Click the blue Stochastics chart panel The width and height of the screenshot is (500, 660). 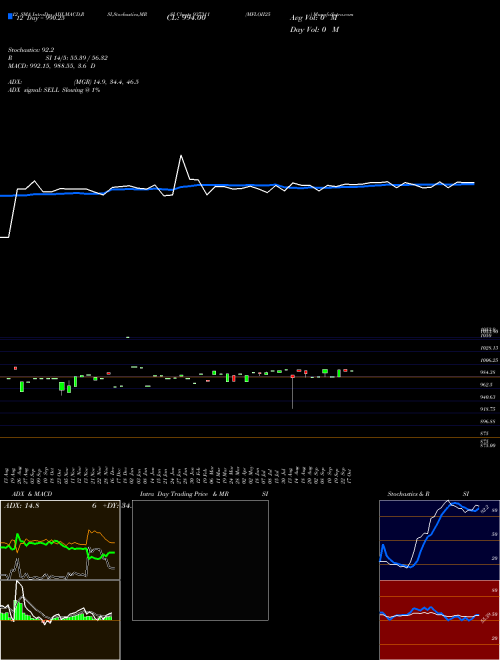tap(439, 540)
